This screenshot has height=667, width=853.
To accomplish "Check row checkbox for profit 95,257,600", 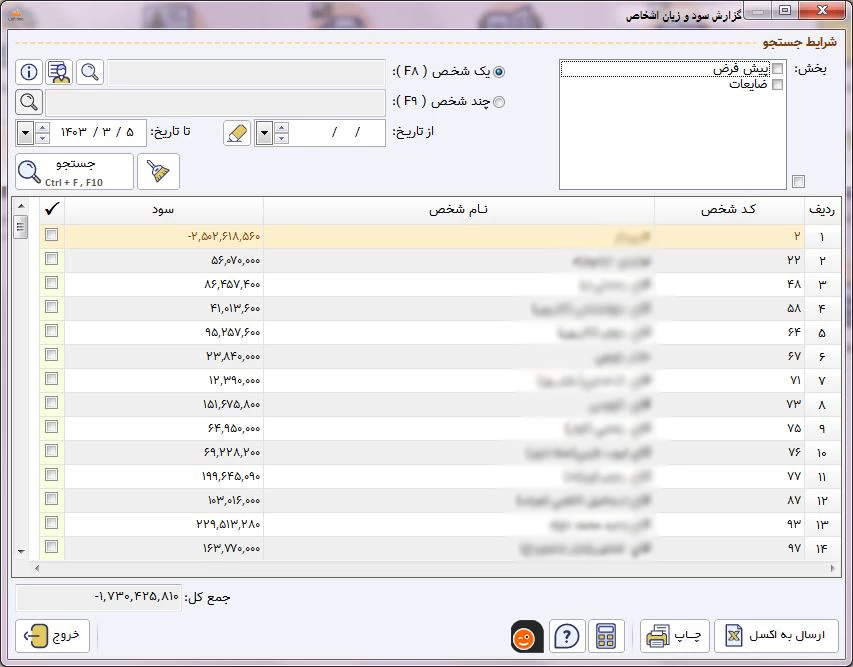I will 52,330.
